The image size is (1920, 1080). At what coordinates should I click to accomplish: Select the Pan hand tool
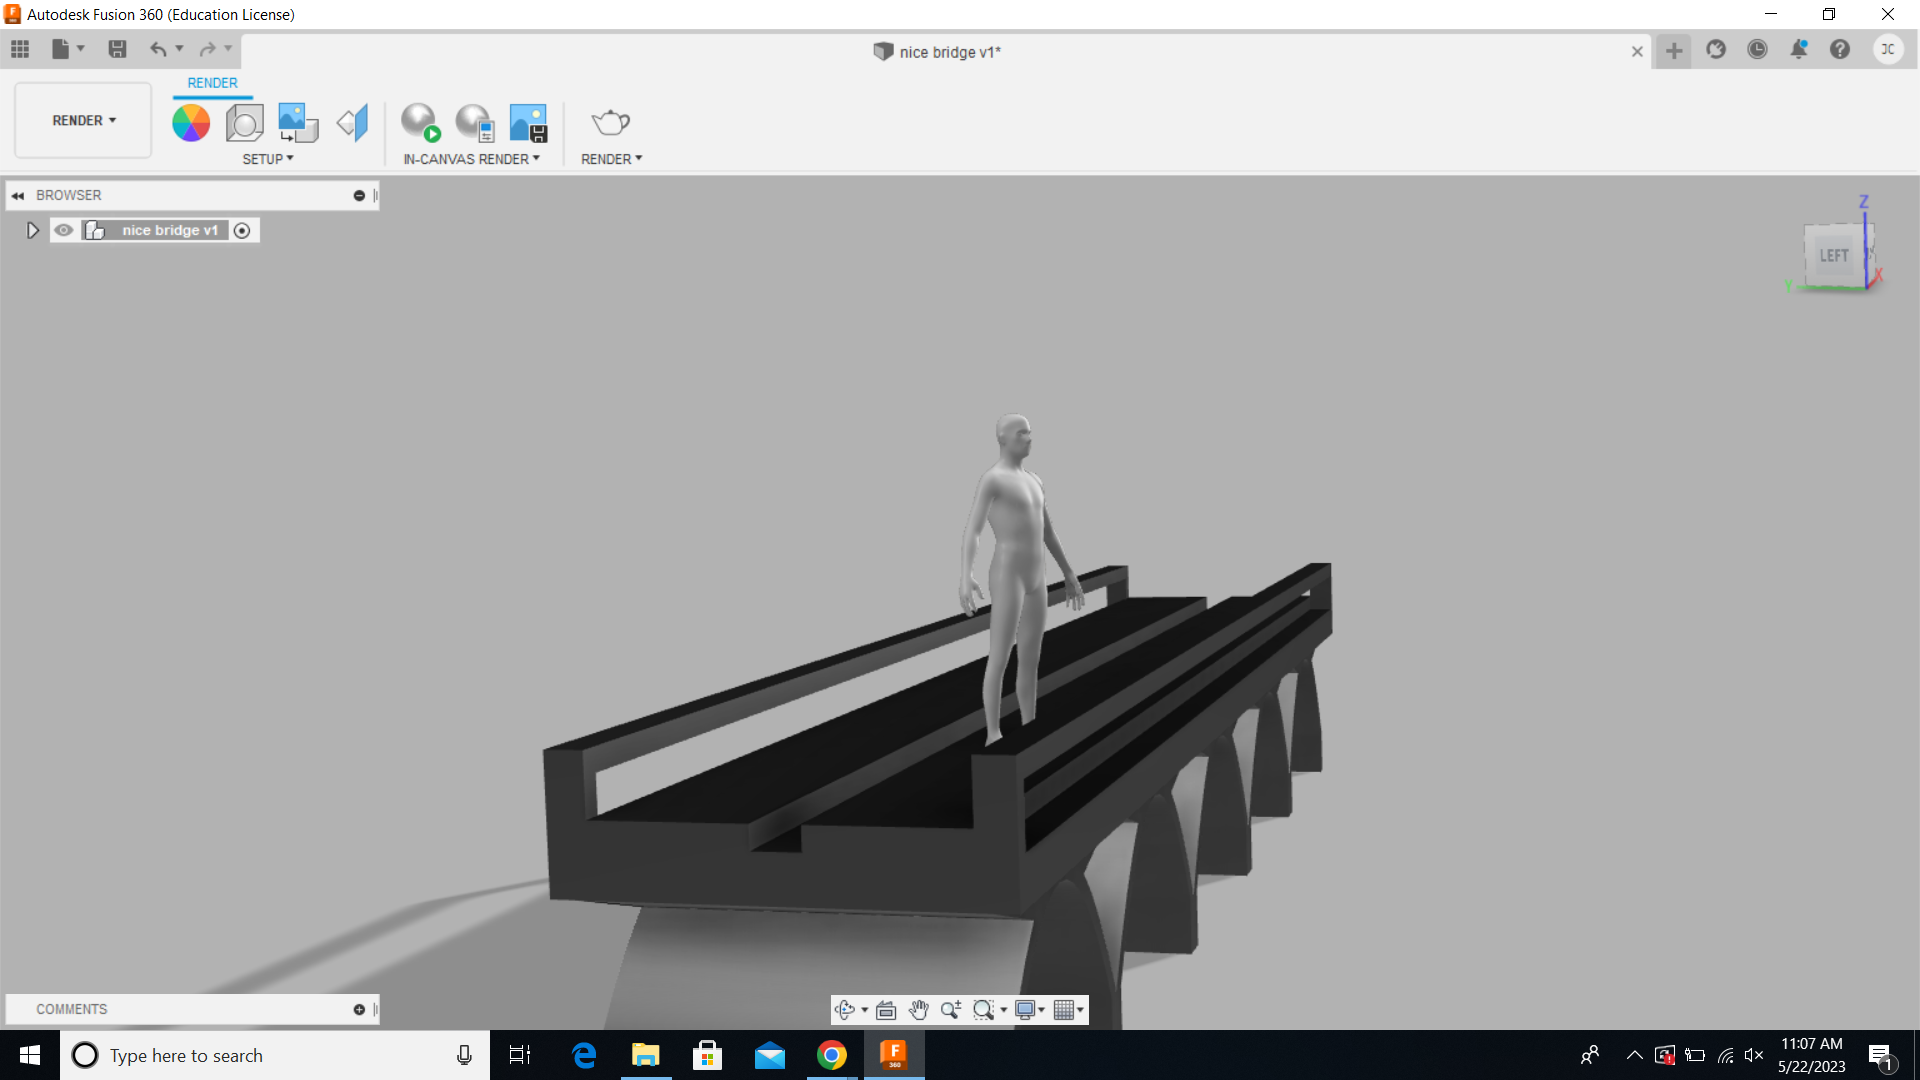click(x=918, y=1009)
